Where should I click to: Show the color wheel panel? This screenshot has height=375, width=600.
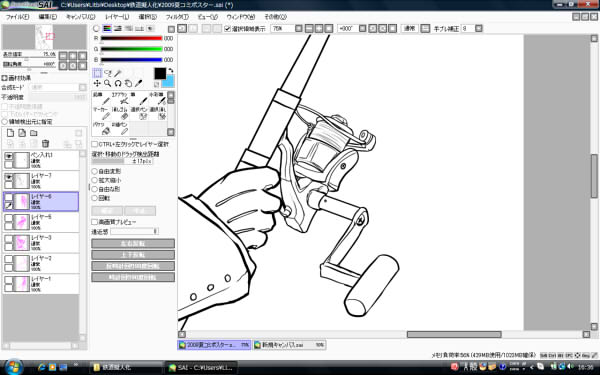pos(96,29)
